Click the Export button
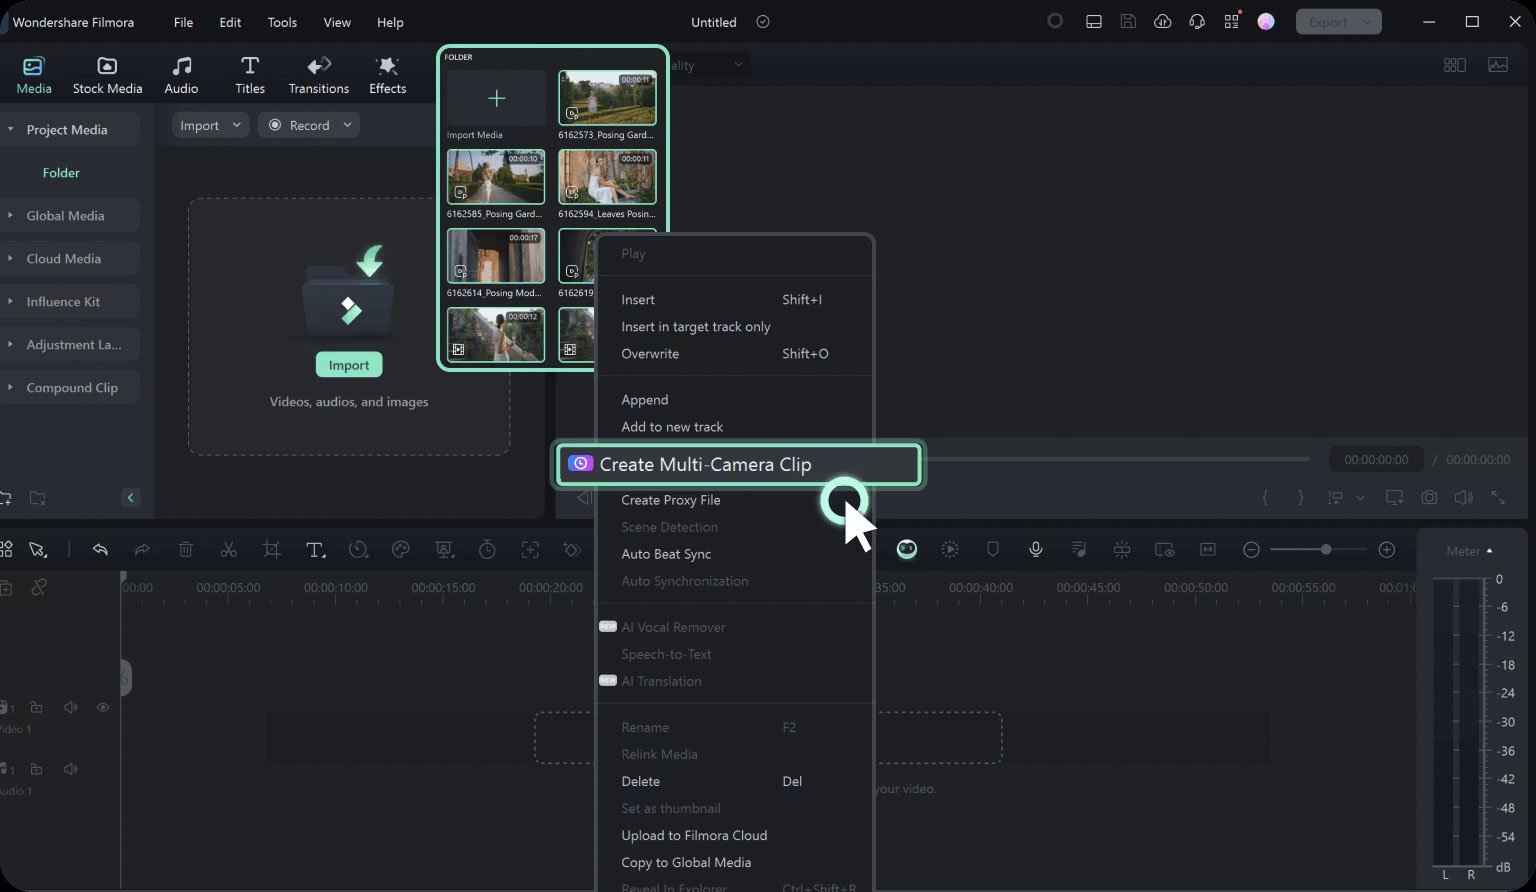 tap(1338, 22)
